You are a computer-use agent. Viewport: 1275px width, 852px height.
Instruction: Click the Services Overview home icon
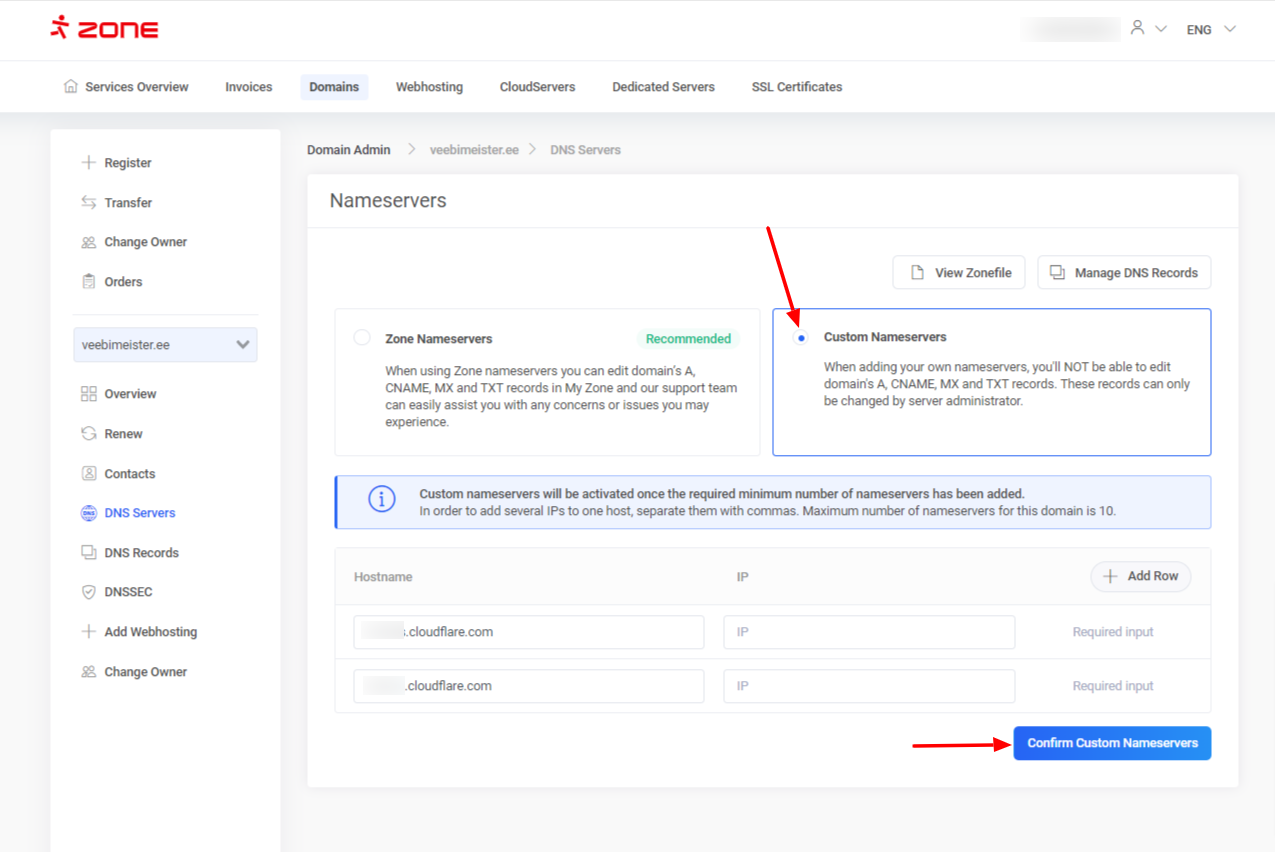(71, 86)
